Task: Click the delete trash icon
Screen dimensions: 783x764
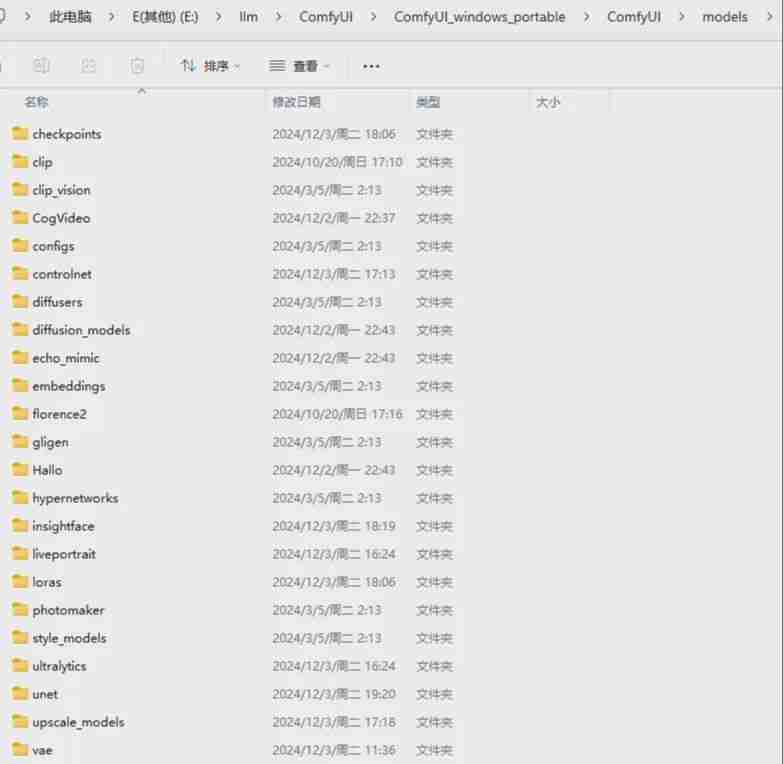Action: pyautogui.click(x=137, y=65)
